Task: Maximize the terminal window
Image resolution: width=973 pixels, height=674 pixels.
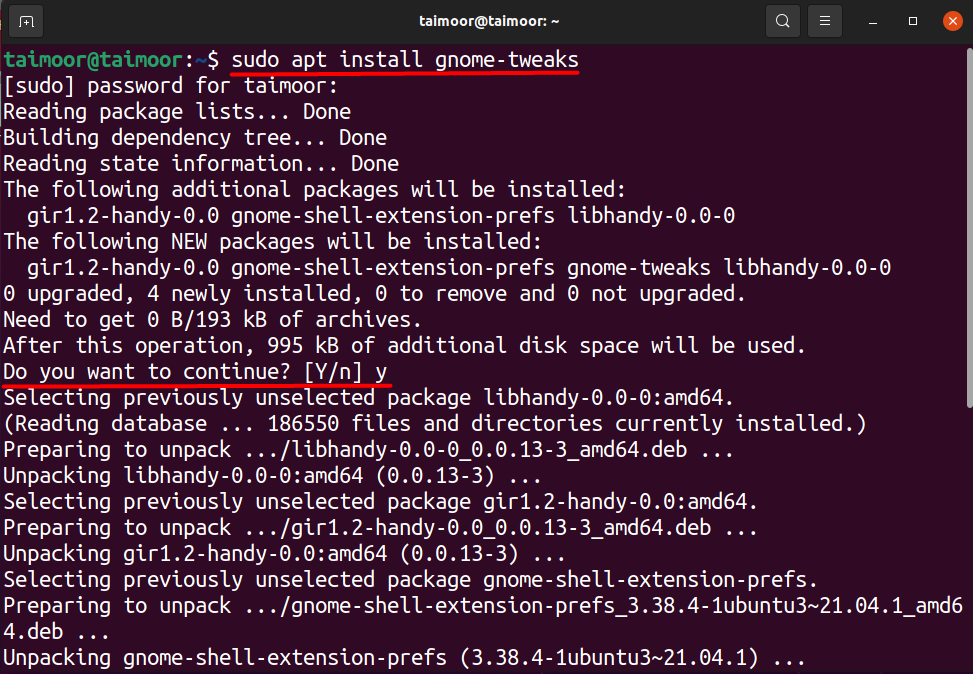Action: pos(913,21)
